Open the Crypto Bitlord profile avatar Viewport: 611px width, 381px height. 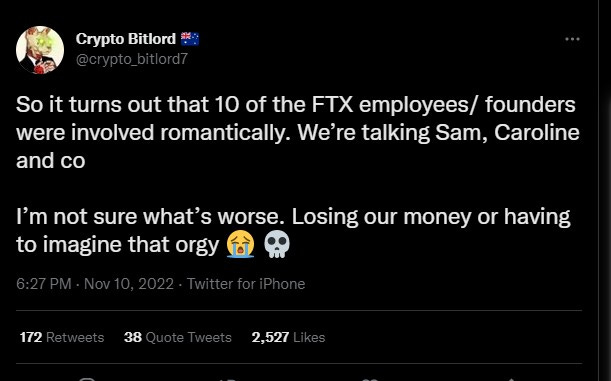coord(40,50)
